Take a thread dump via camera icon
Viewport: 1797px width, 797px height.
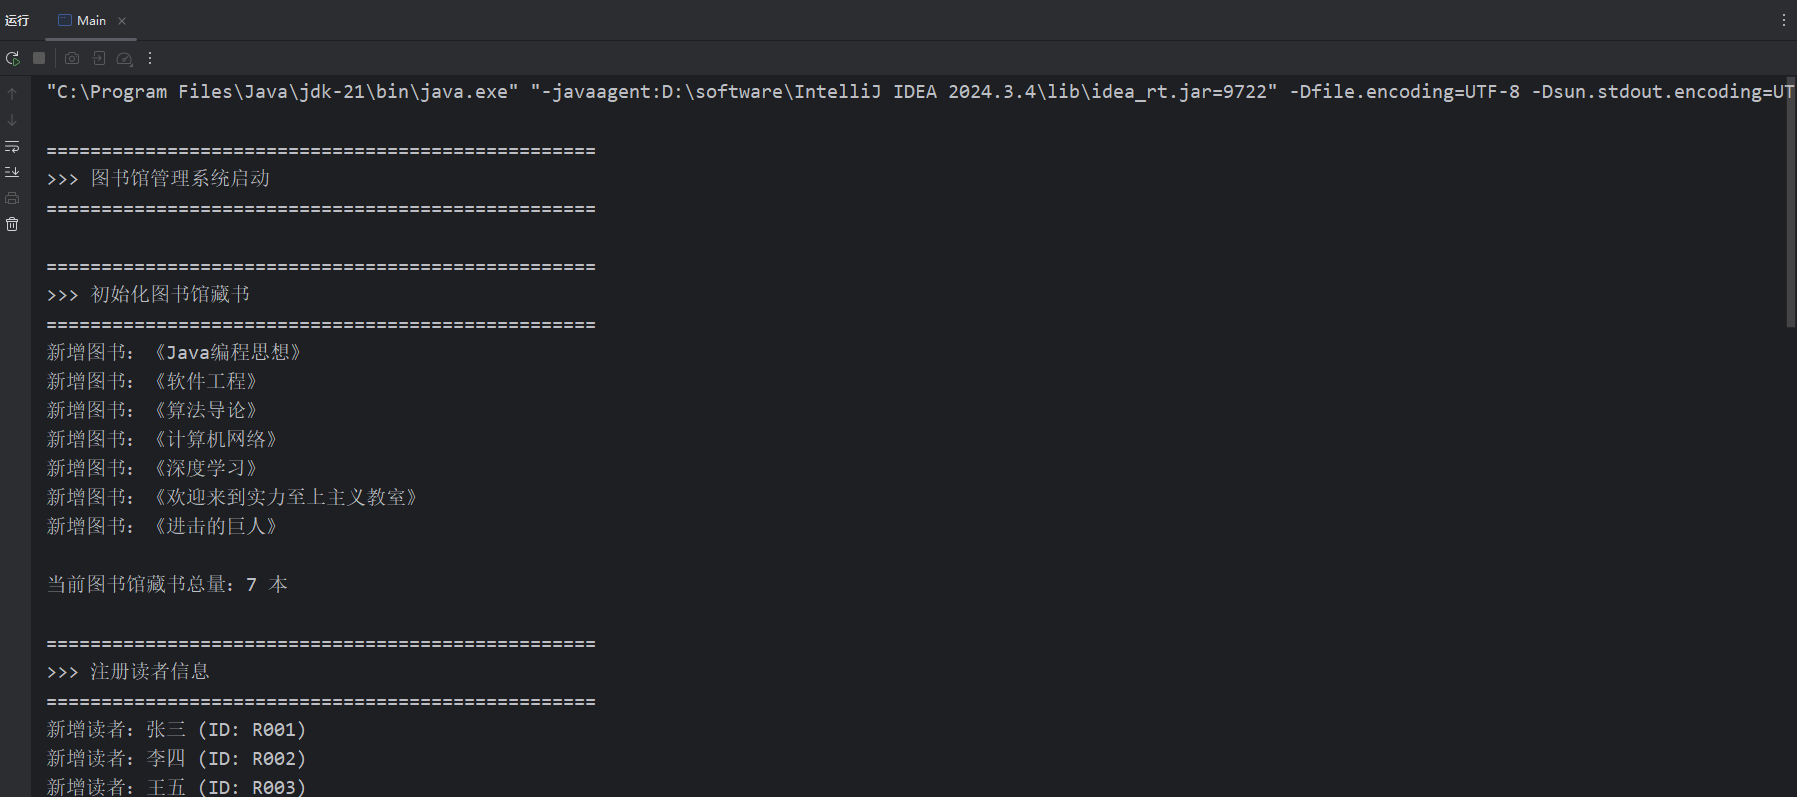72,59
